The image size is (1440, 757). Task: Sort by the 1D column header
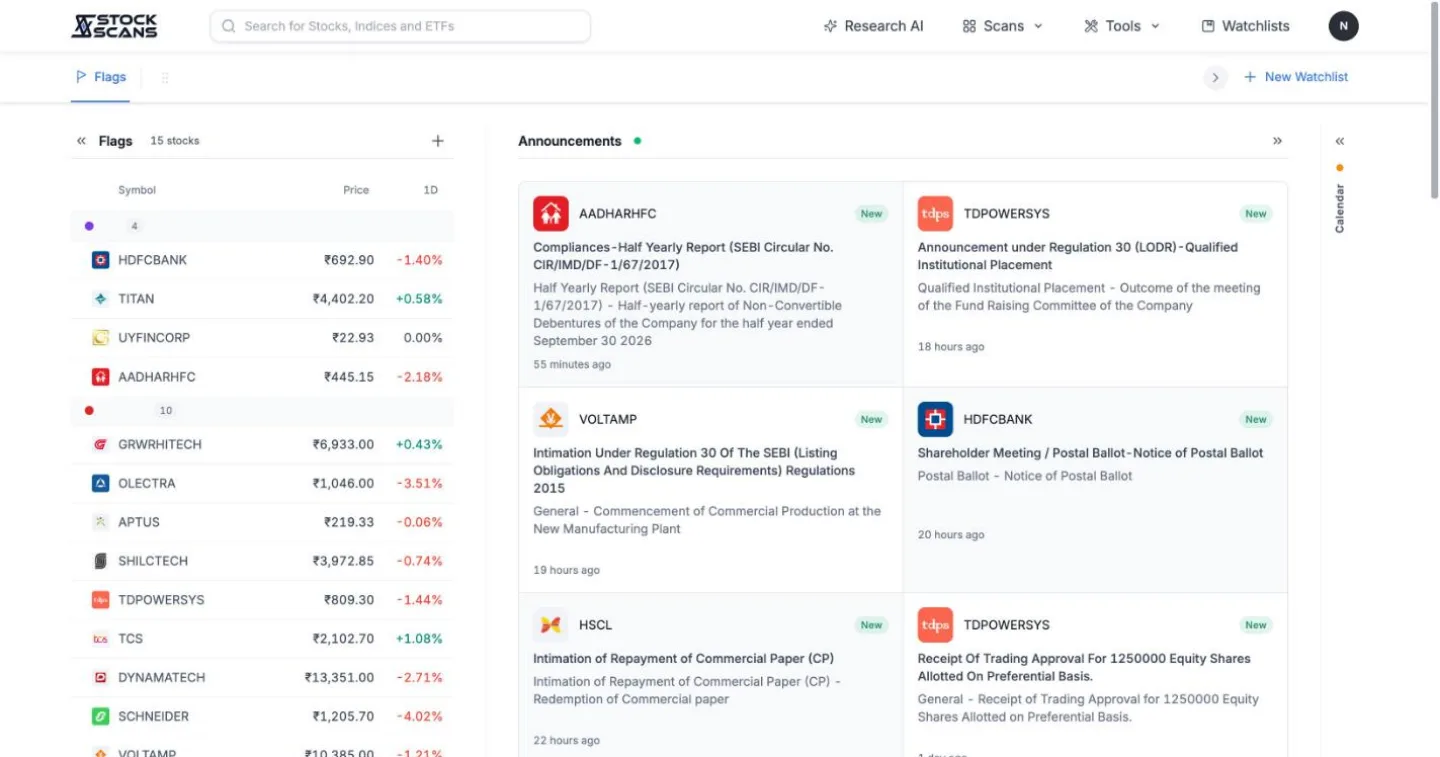(x=430, y=190)
